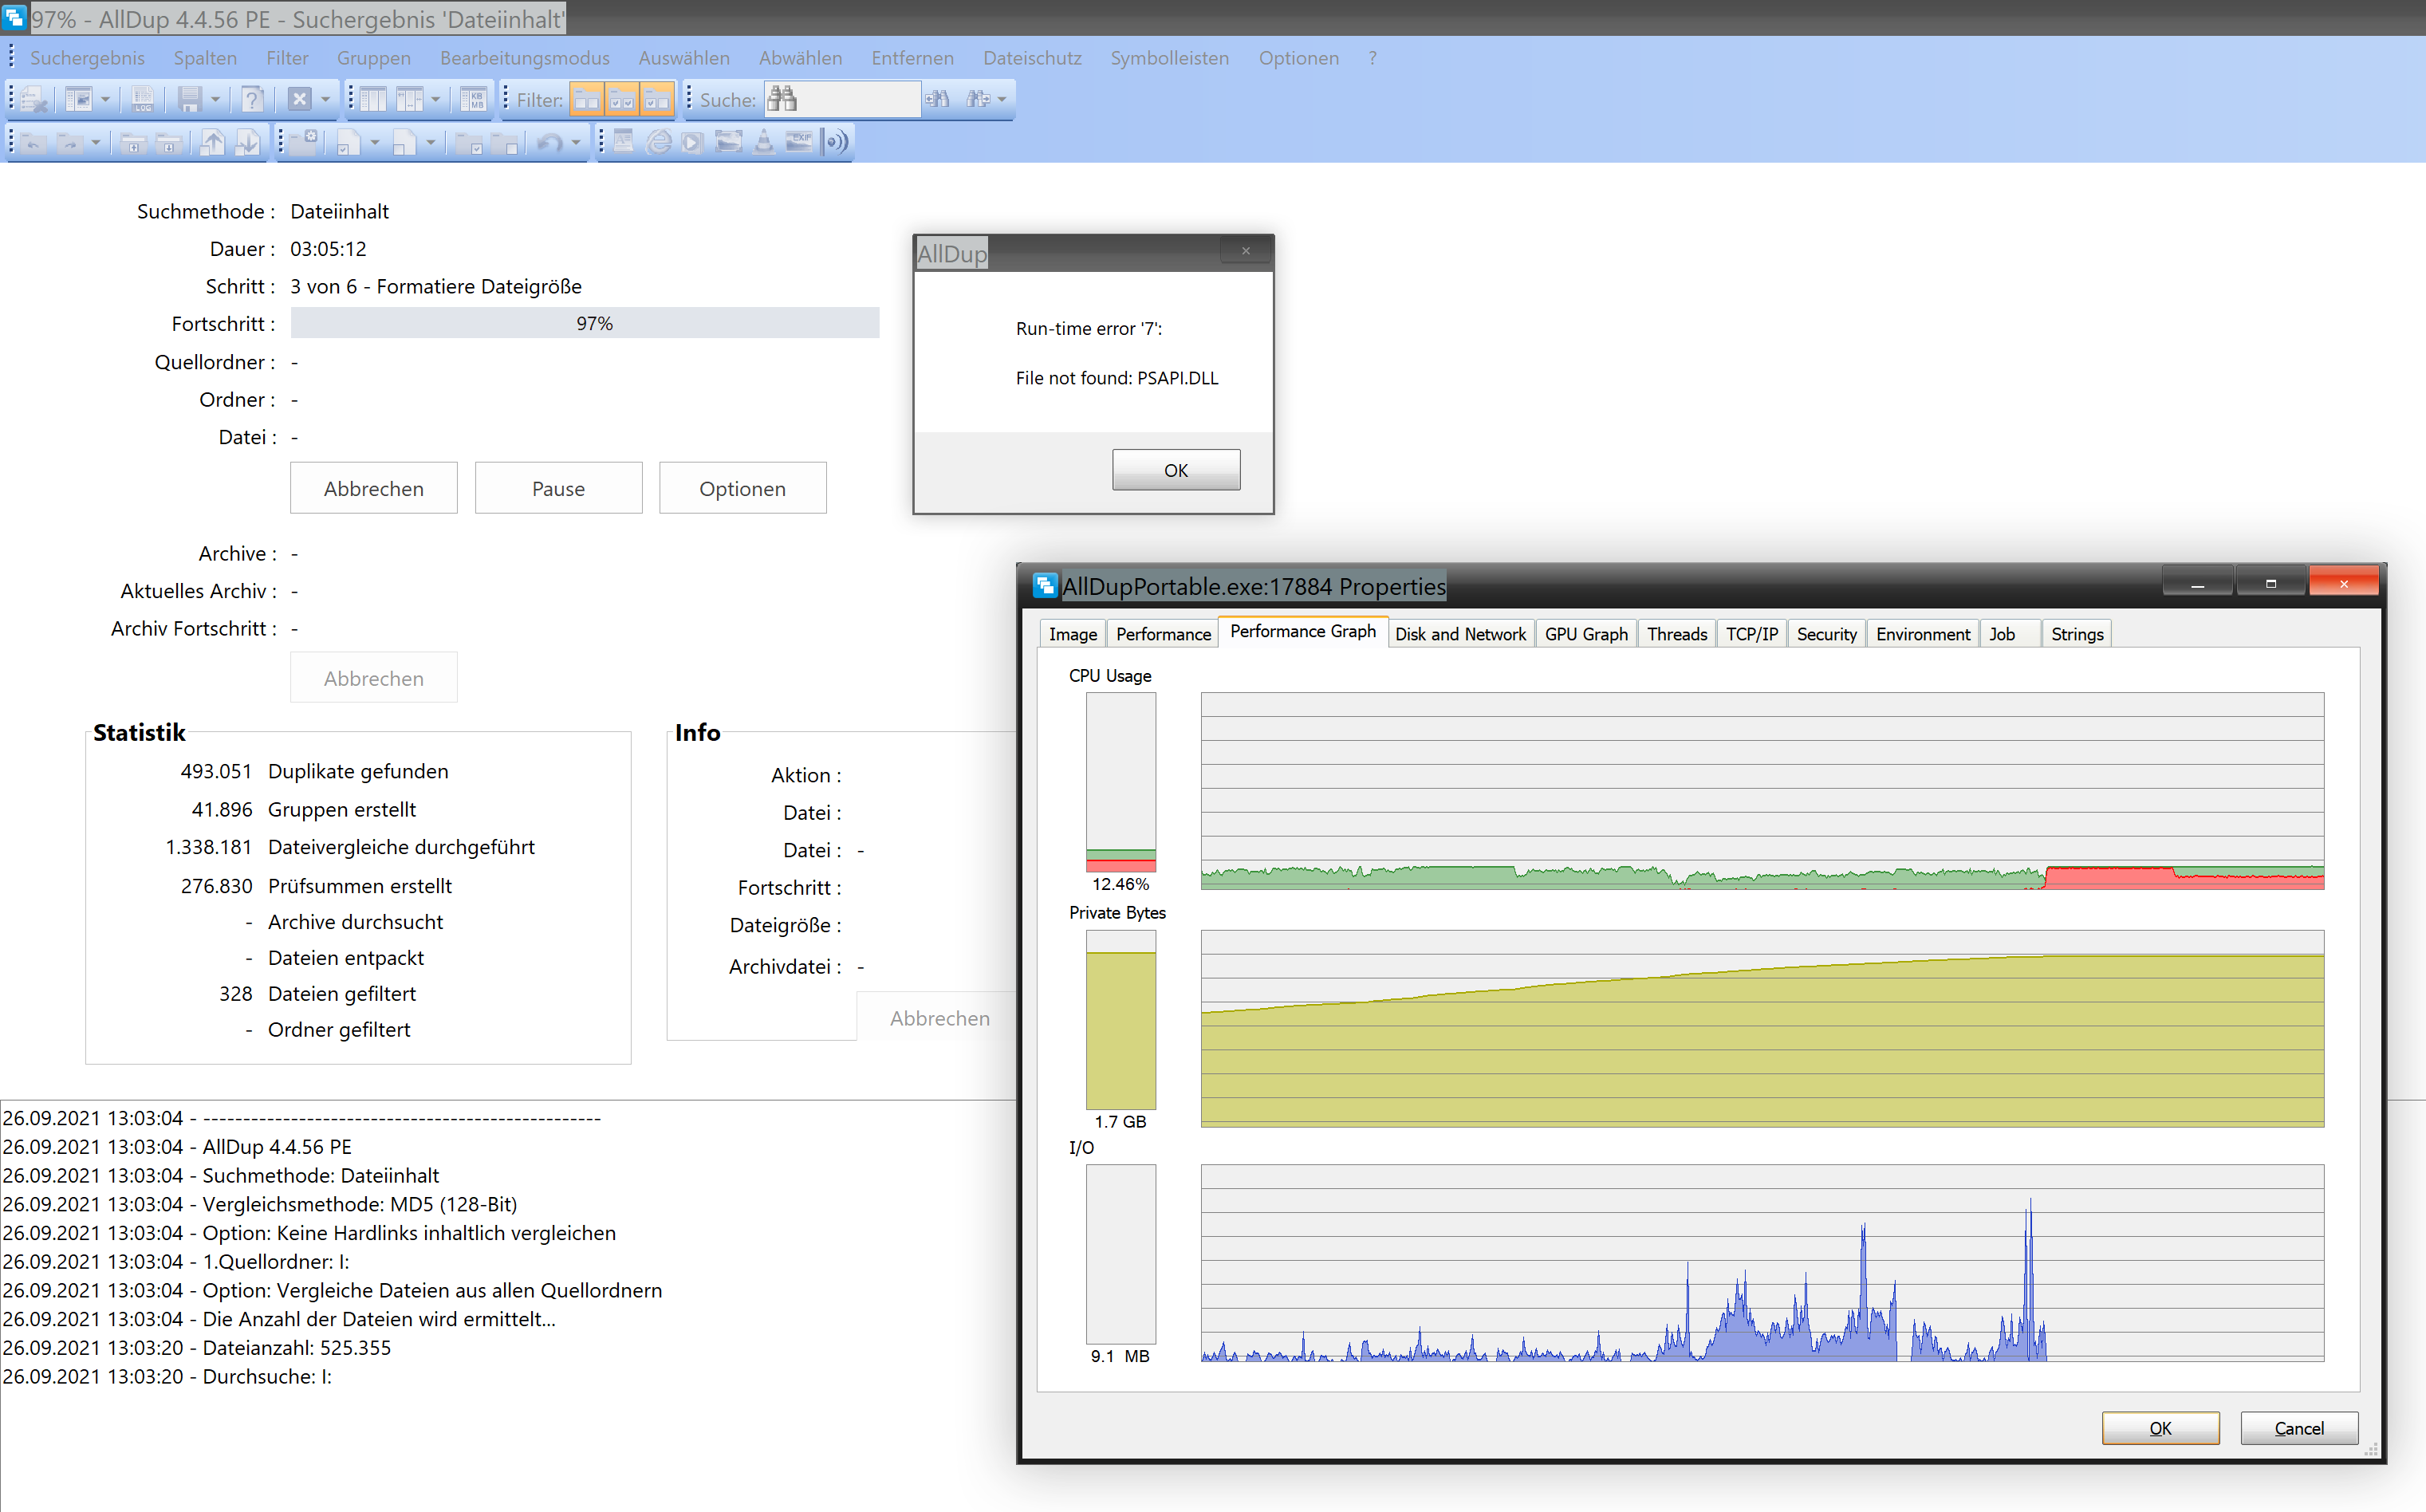Toggle the middle checked-folders filter button
Viewport: 2426px width, 1512px height.
[x=622, y=99]
